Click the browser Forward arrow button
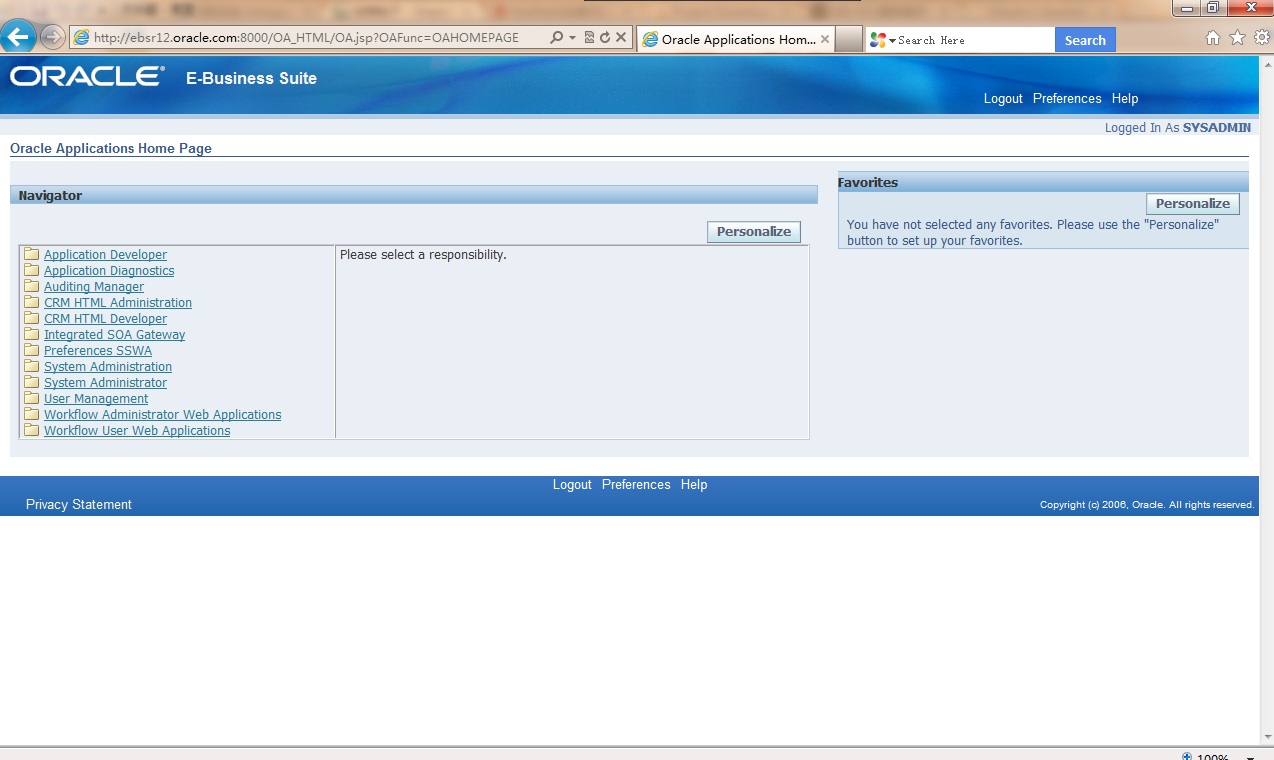1274x760 pixels. click(x=52, y=38)
